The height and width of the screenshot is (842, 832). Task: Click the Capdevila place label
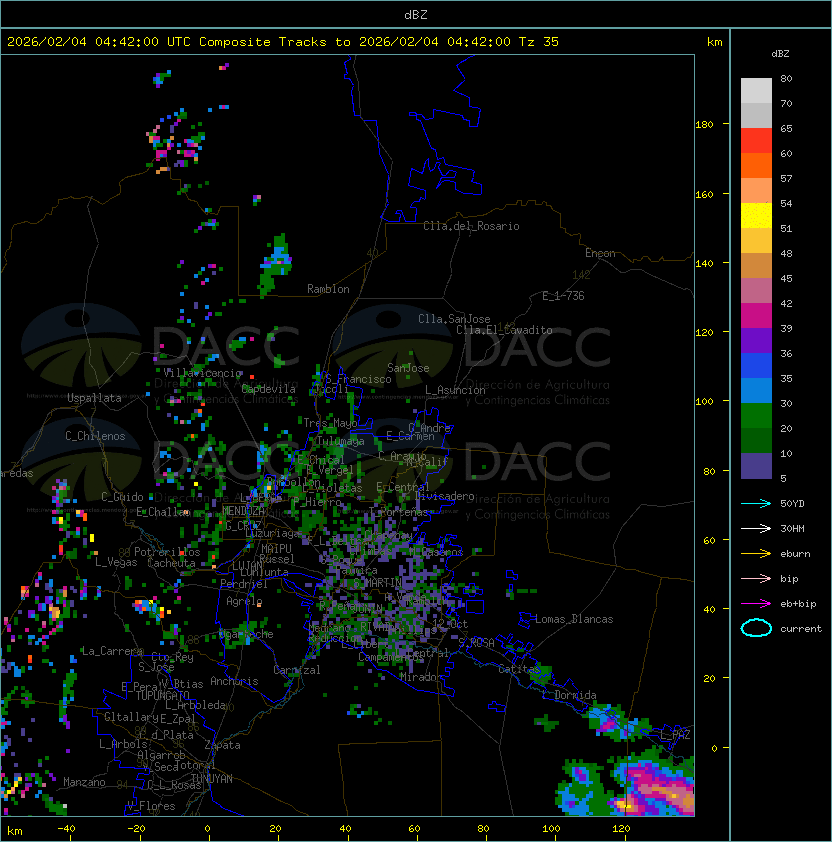269,389
